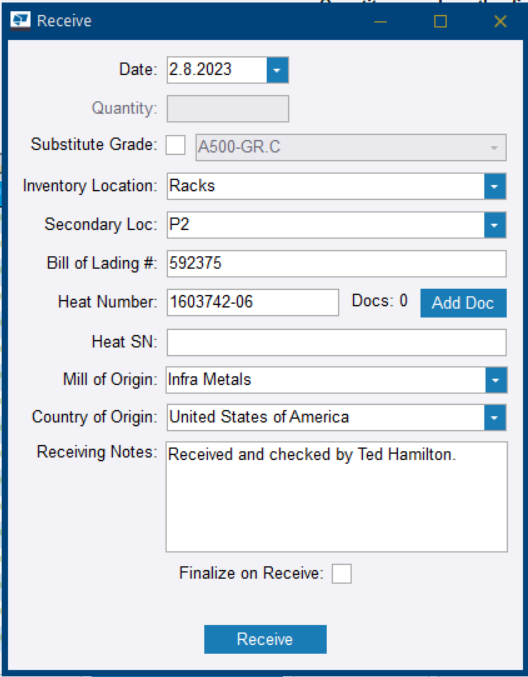Viewport: 528px width, 677px height.
Task: Click the greyed A500-GR.C grade dropdown
Action: tap(351, 148)
